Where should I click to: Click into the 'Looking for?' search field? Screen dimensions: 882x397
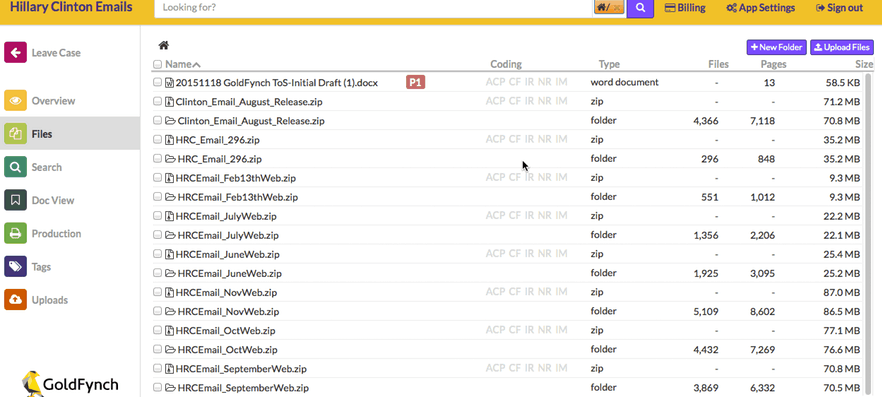point(374,8)
